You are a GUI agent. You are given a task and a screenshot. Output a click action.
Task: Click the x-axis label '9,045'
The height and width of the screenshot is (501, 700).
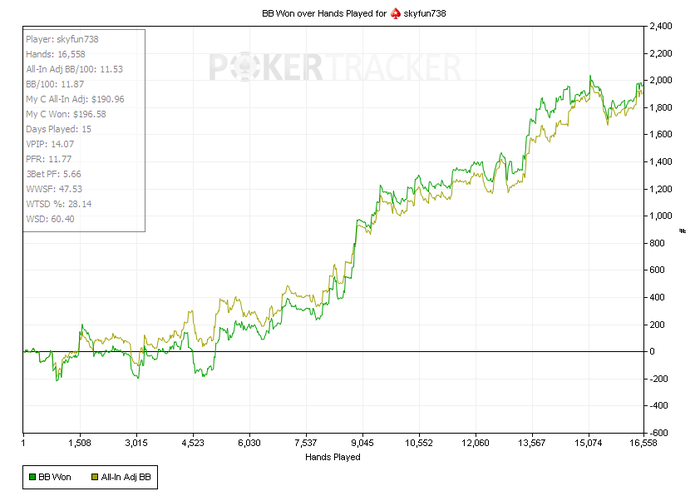[362, 443]
